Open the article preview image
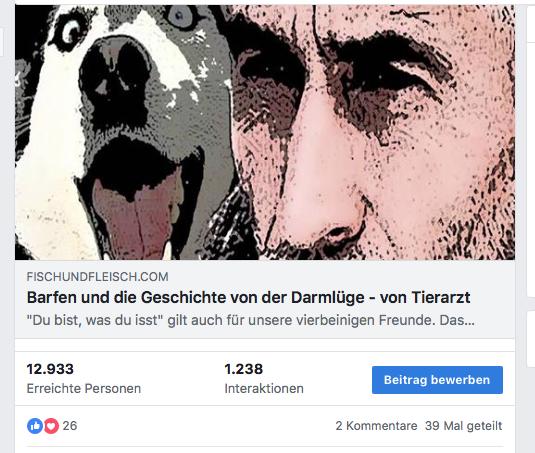The height and width of the screenshot is (453, 535). point(265,132)
